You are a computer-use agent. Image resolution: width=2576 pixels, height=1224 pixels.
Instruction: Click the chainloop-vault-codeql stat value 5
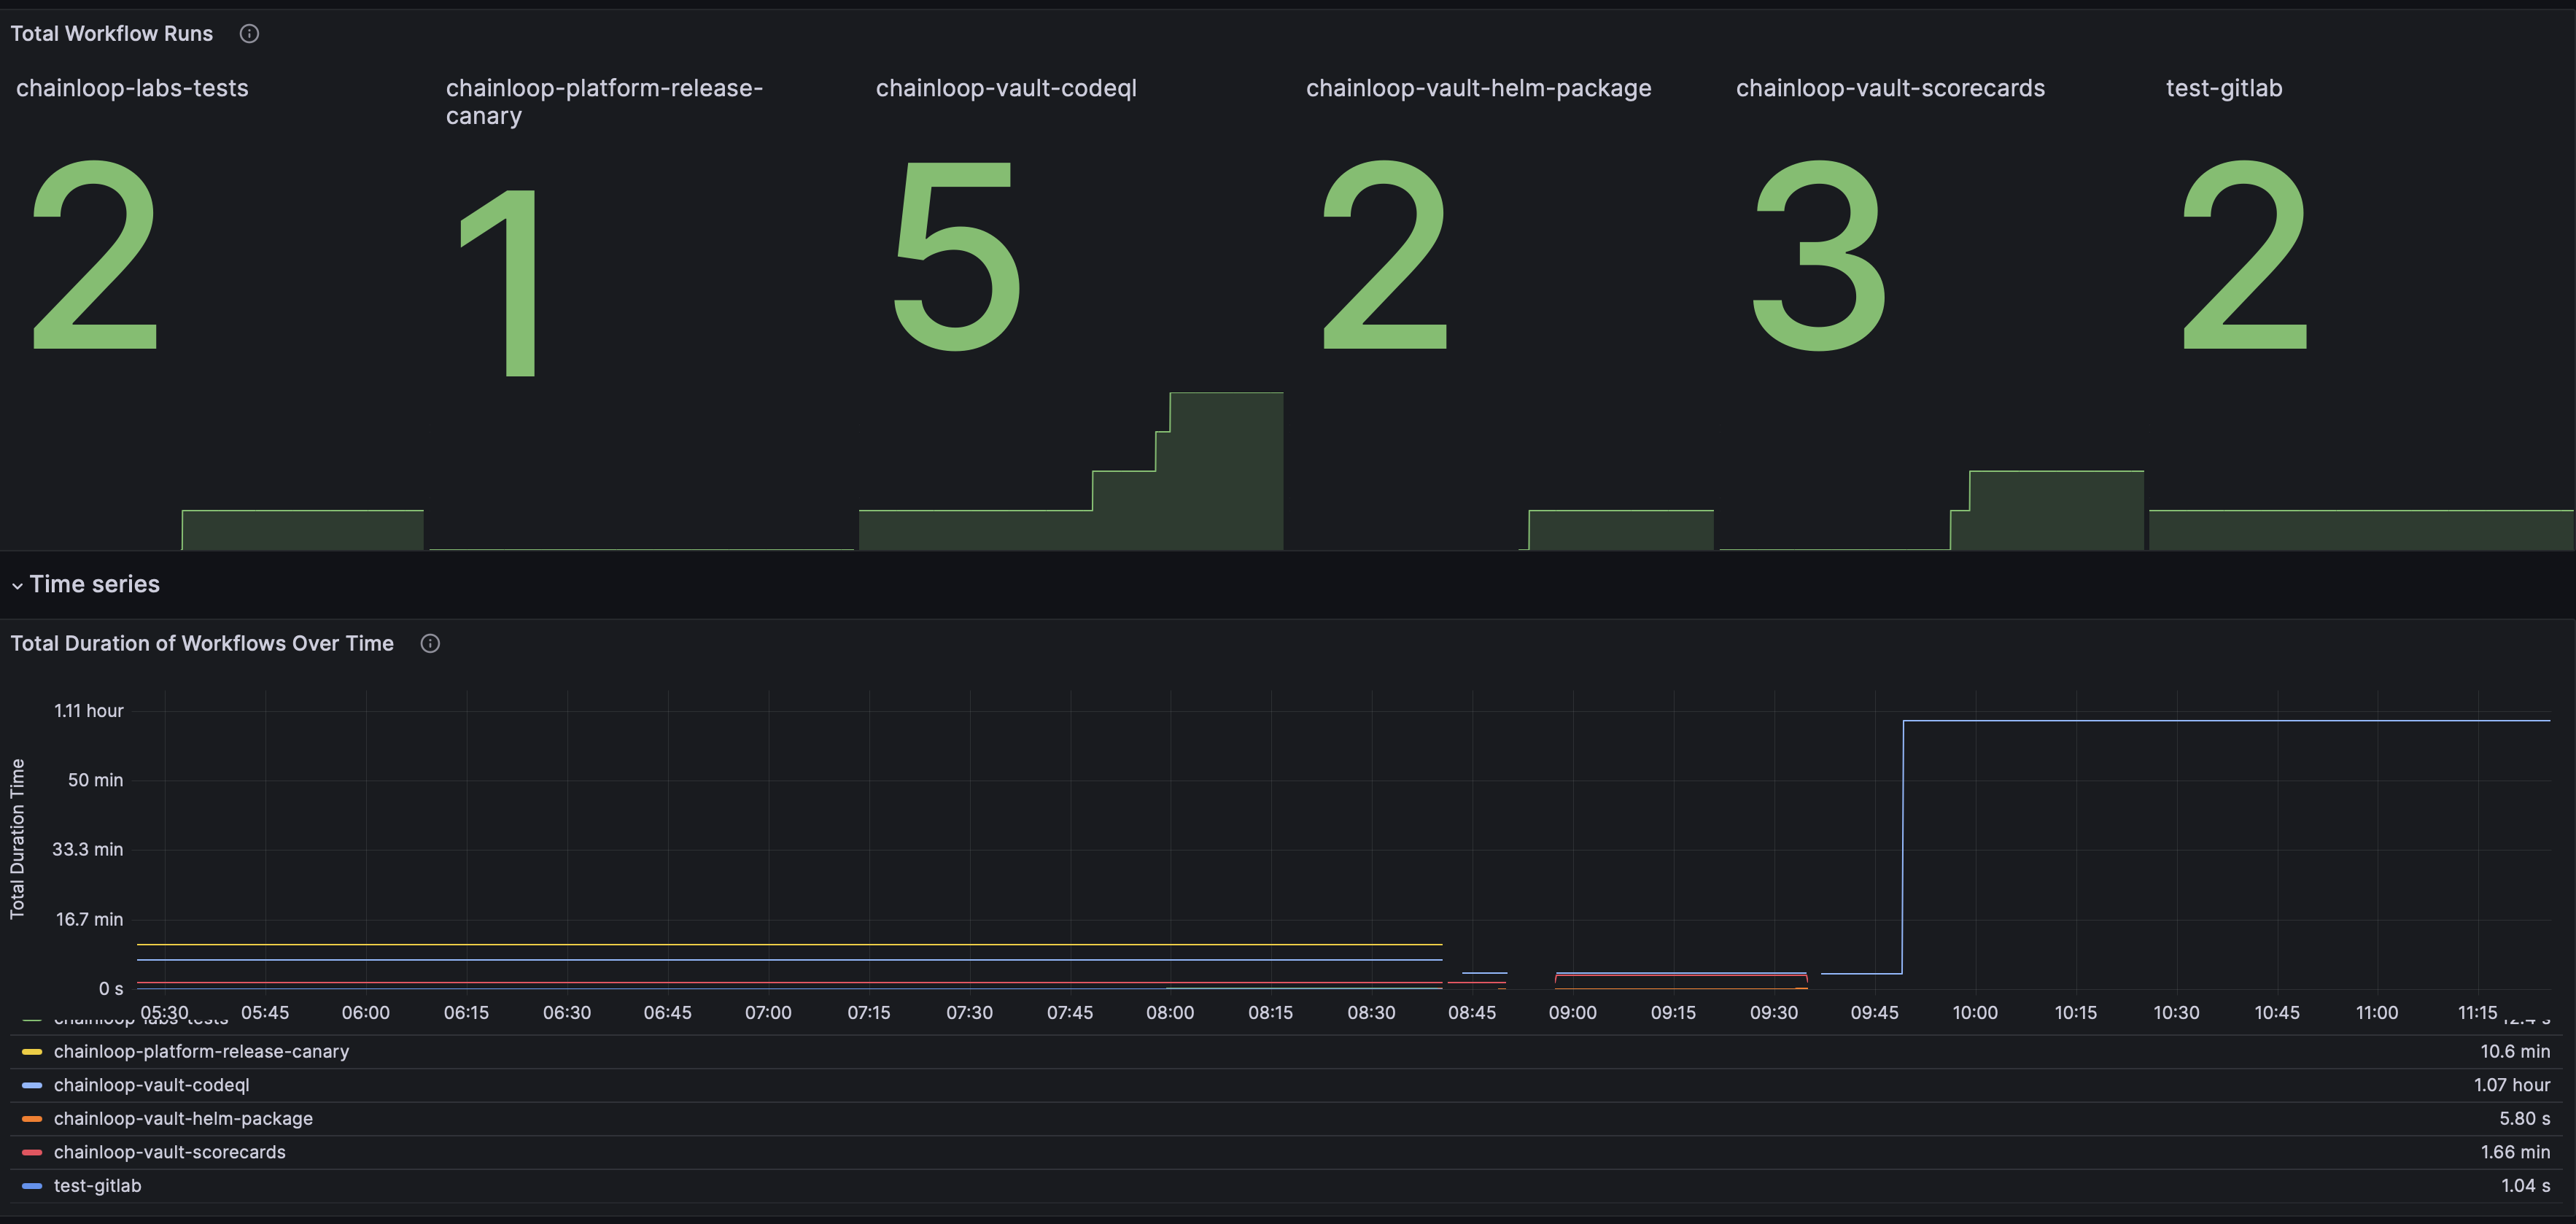click(956, 256)
